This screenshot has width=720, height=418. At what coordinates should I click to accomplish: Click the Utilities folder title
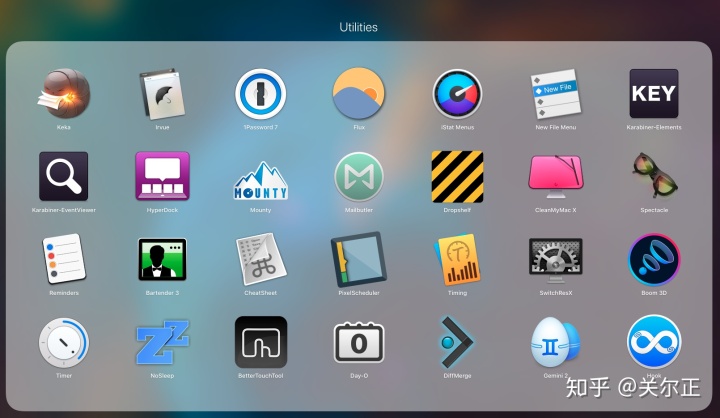[359, 27]
